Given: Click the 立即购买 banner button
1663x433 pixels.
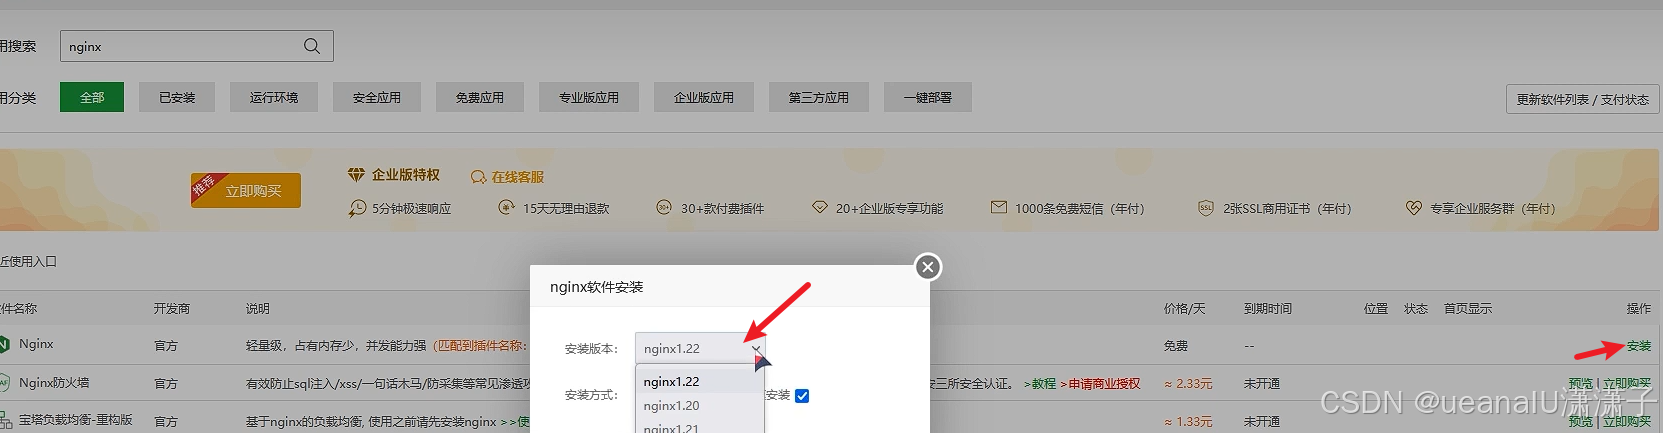Looking at the screenshot, I should [246, 190].
